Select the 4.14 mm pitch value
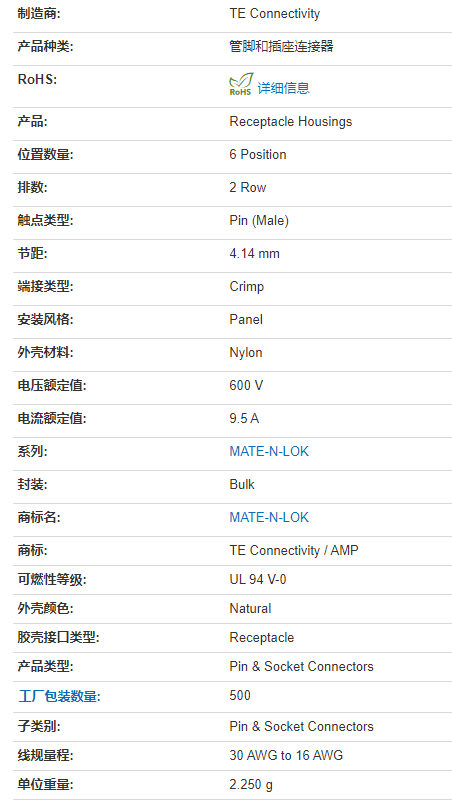 [254, 254]
